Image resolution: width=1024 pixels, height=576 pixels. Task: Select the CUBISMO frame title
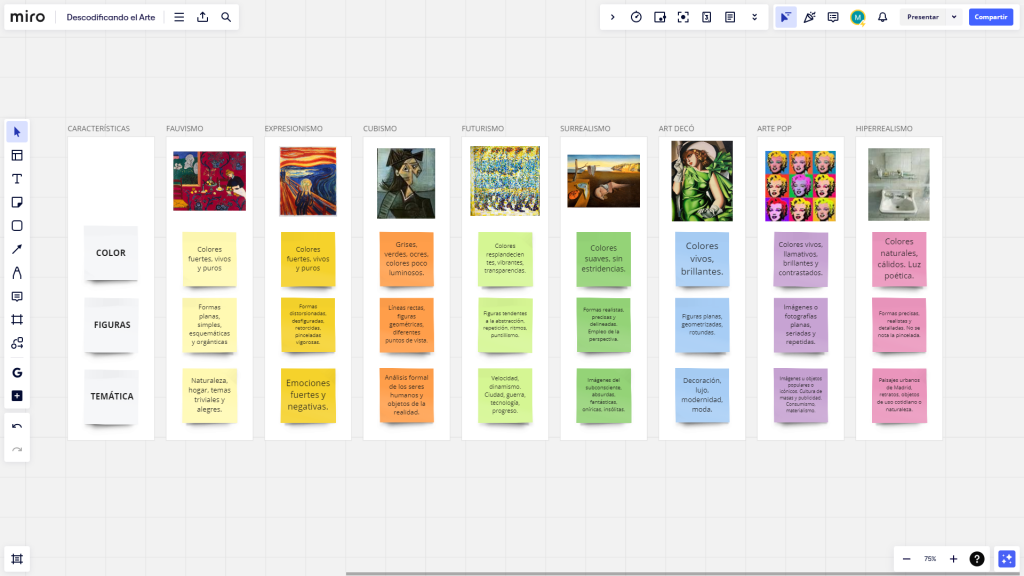(380, 129)
